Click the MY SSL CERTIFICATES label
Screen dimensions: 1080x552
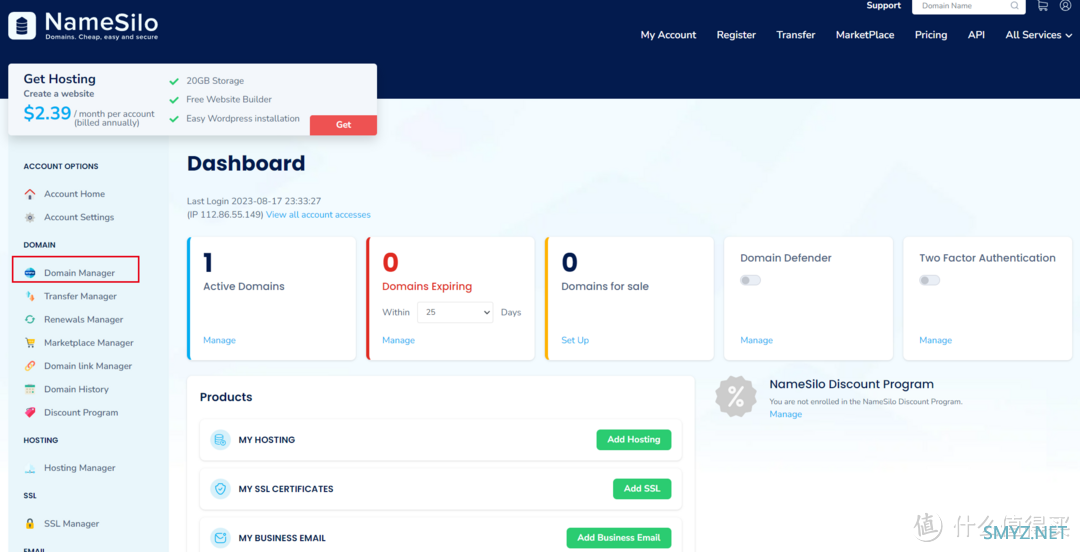coord(286,489)
